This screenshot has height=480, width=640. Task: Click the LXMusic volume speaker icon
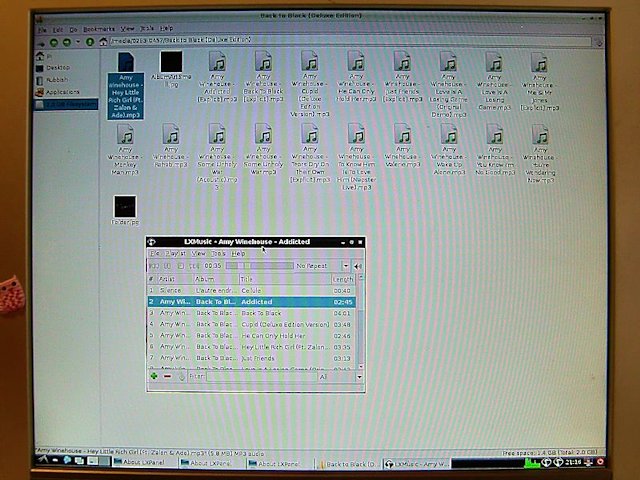point(358,266)
